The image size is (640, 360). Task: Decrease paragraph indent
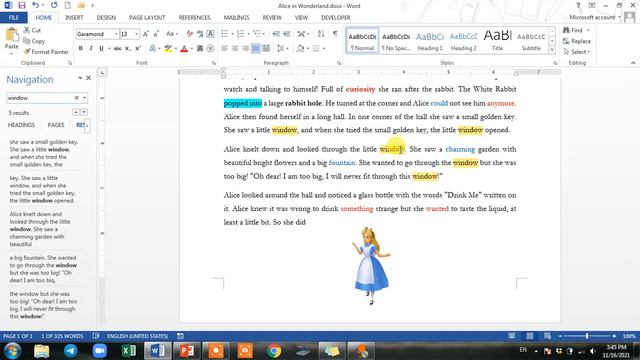276,34
